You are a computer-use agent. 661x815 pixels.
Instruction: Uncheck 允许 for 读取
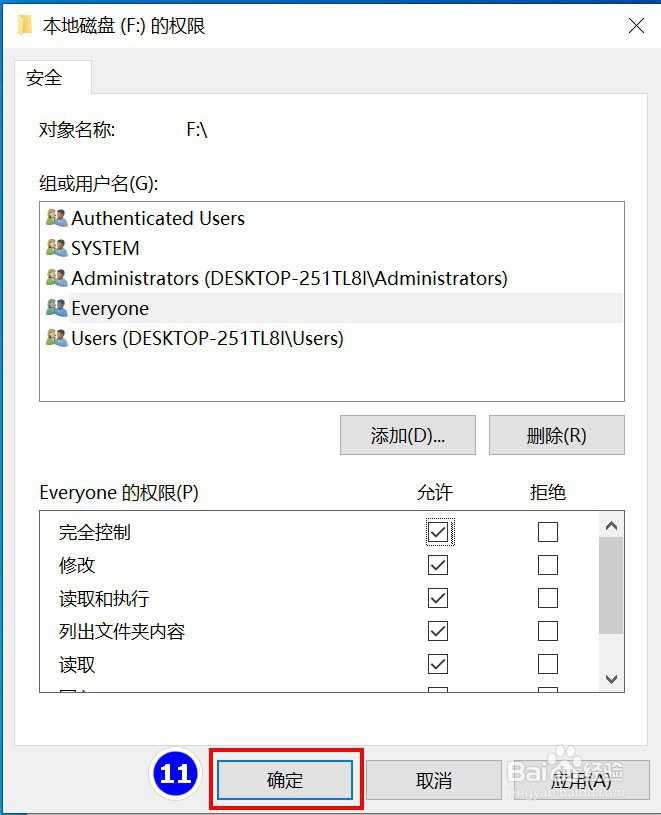click(x=438, y=663)
